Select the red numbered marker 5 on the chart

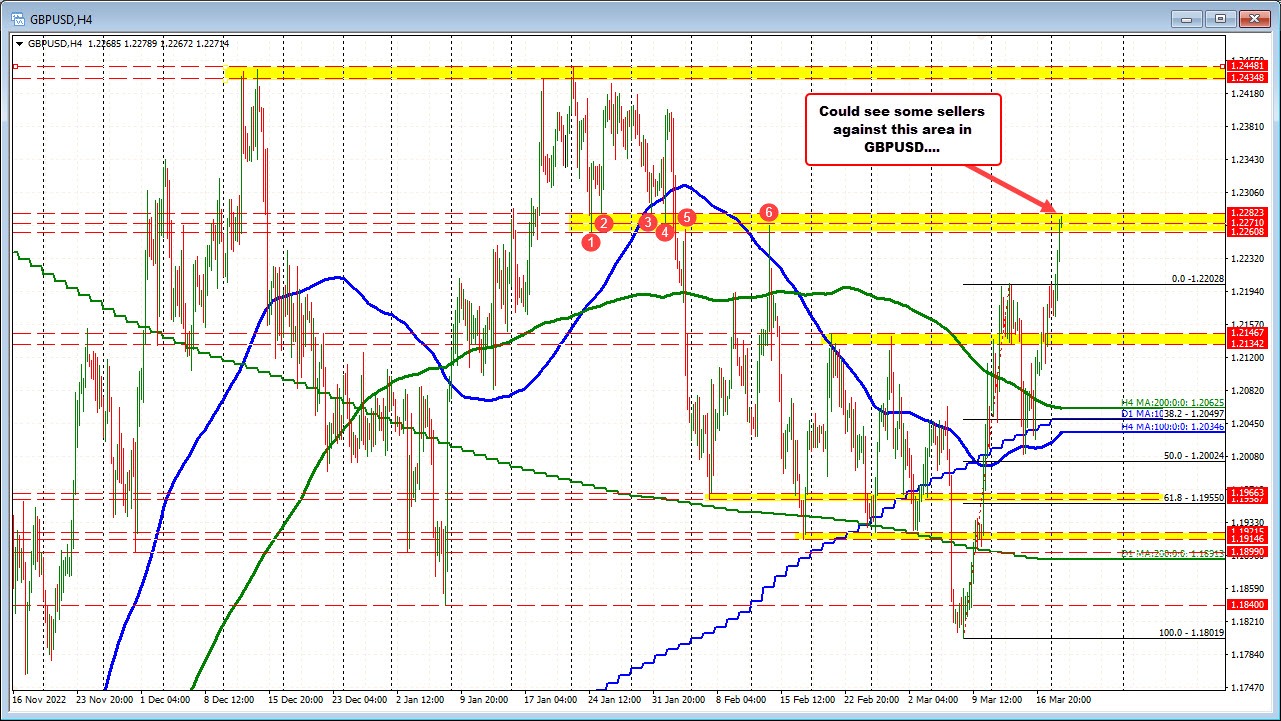[x=685, y=216]
